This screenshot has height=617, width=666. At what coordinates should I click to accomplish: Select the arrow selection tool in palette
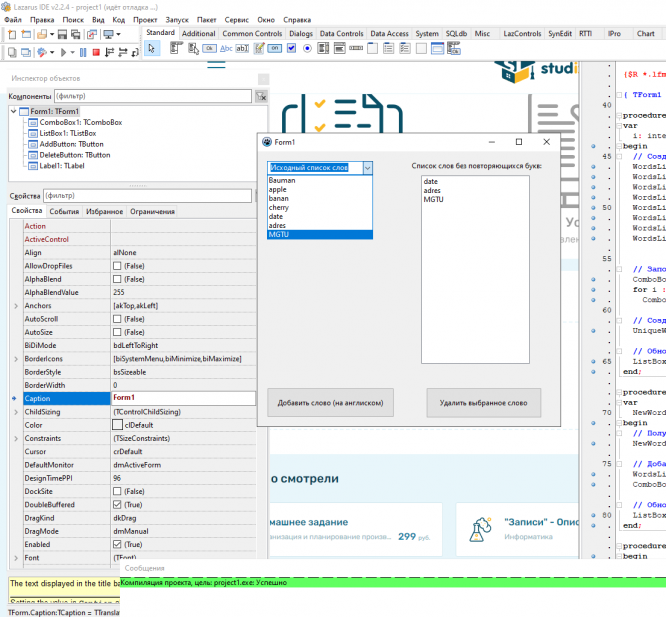point(152,48)
